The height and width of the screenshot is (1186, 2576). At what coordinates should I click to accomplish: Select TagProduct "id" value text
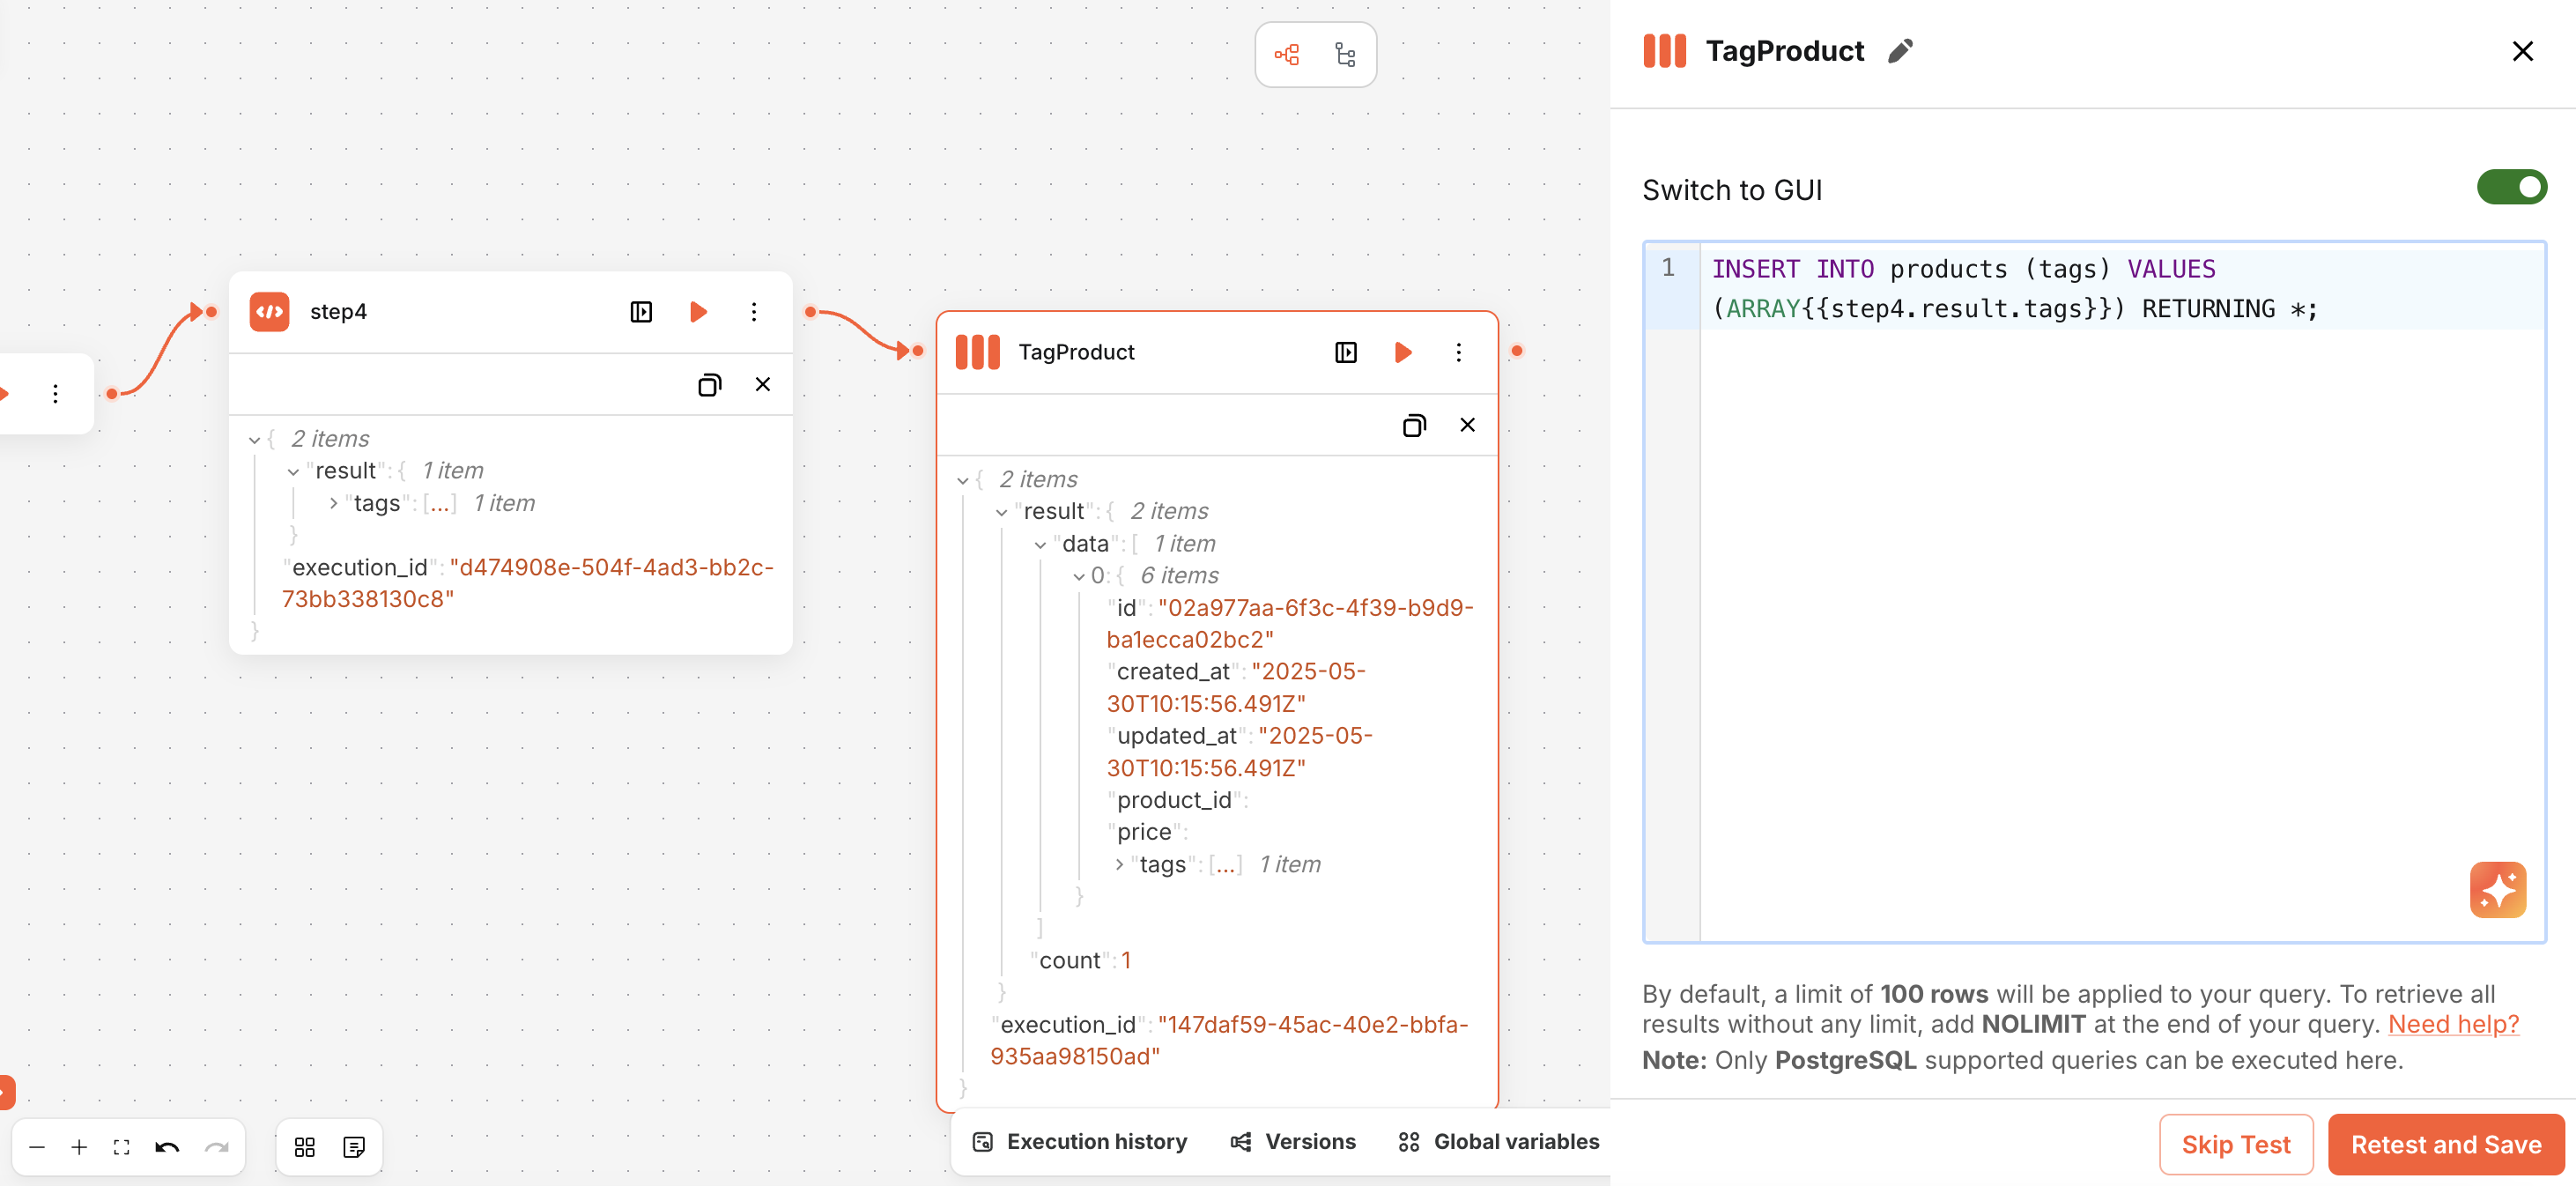tap(1289, 624)
